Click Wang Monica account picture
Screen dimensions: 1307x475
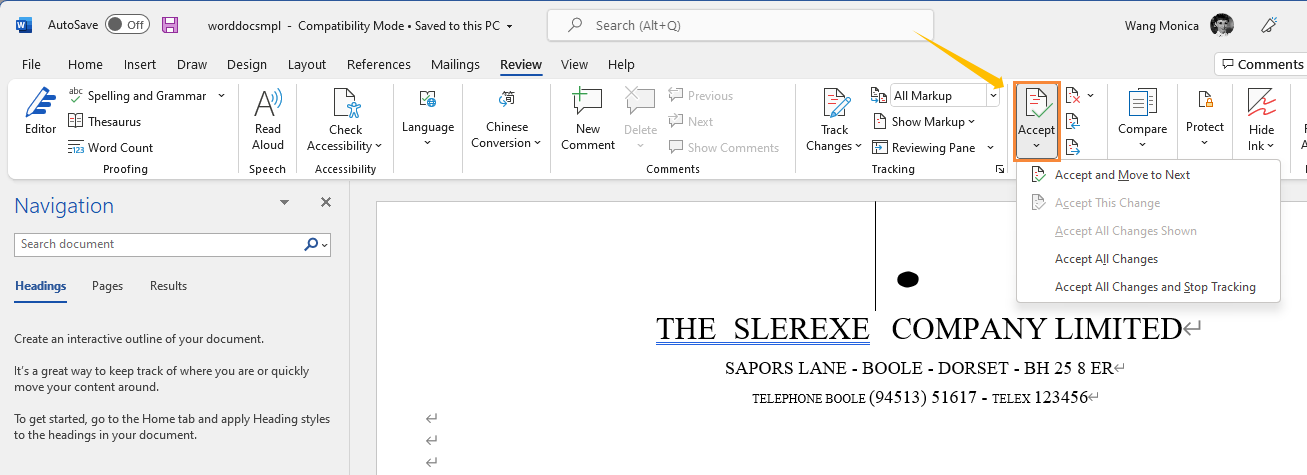click(1221, 25)
